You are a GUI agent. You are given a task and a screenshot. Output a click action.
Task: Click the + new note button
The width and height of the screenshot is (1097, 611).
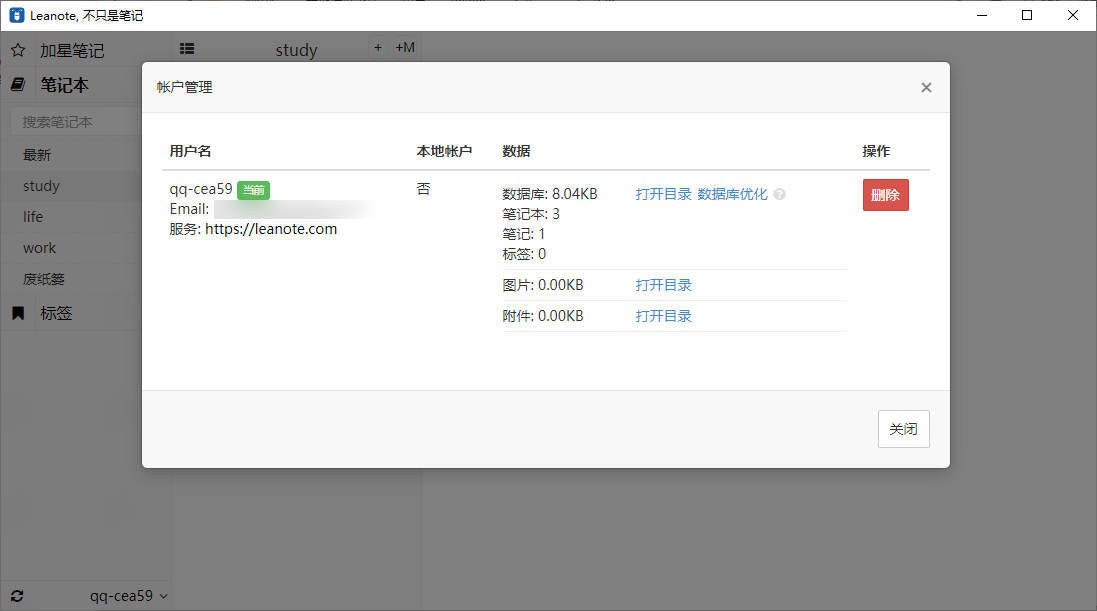[378, 48]
